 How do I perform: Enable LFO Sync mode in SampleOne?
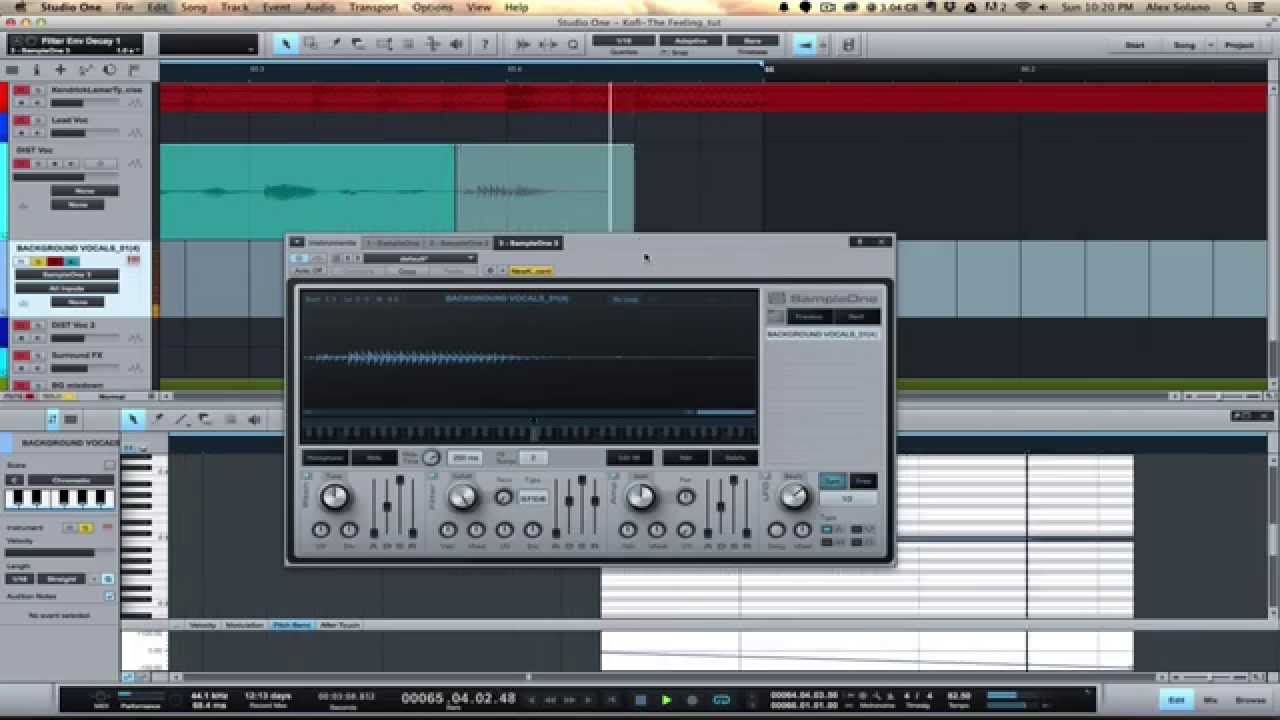click(832, 481)
